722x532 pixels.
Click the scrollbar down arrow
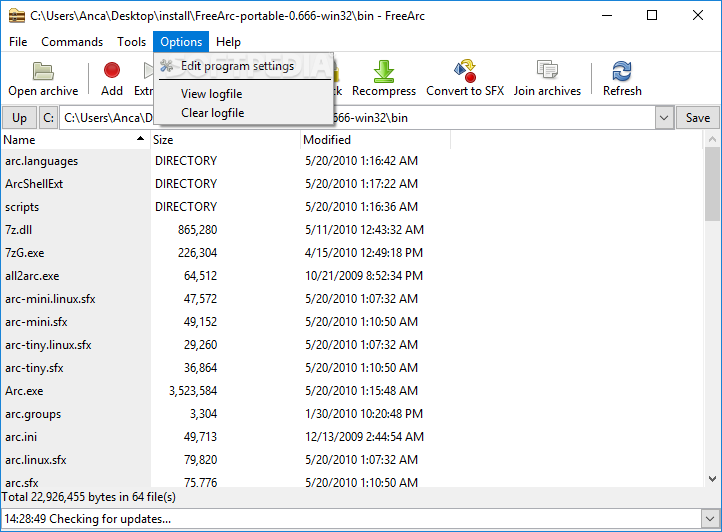click(712, 479)
